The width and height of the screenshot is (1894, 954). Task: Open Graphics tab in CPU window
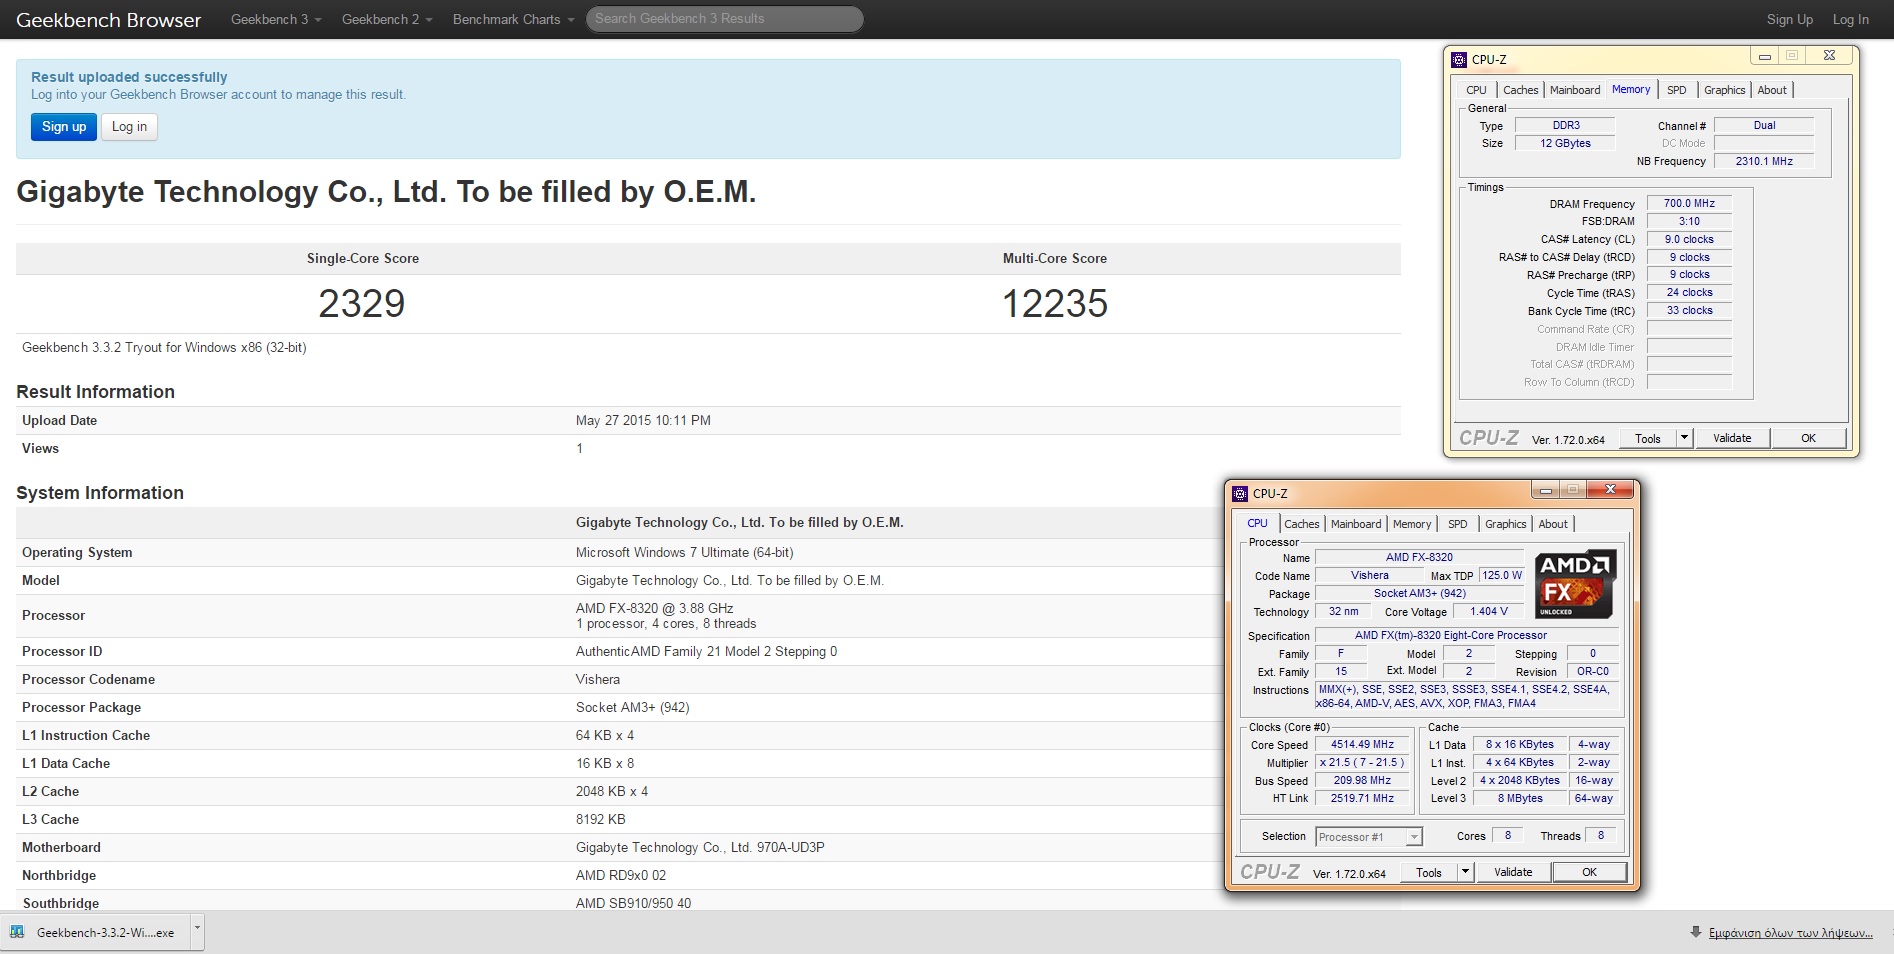(x=1505, y=524)
